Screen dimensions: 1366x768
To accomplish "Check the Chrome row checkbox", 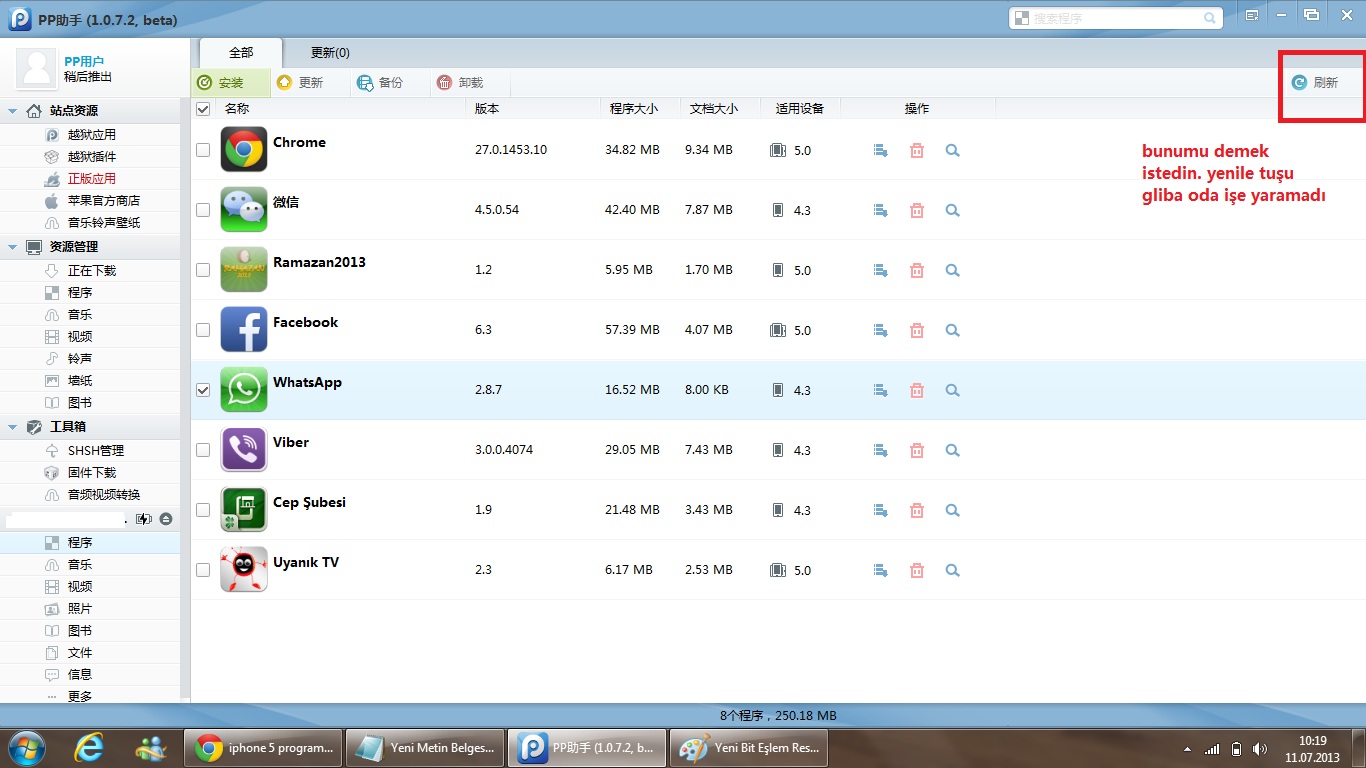I will click(x=203, y=150).
